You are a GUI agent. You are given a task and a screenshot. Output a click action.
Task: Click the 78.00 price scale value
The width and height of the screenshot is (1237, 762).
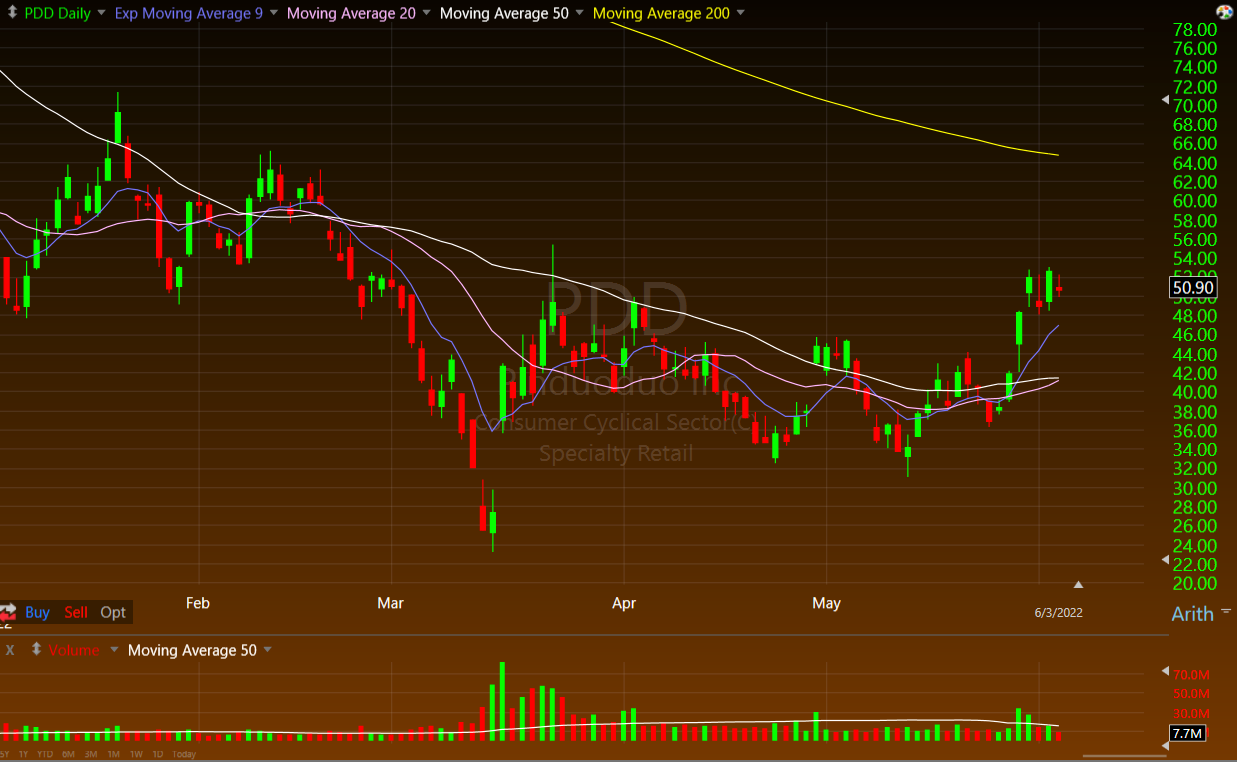click(1194, 29)
